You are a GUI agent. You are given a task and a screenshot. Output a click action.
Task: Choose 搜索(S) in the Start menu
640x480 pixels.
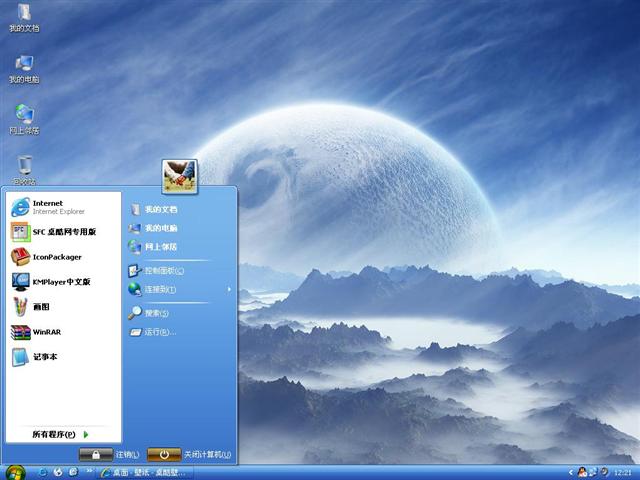(x=155, y=313)
